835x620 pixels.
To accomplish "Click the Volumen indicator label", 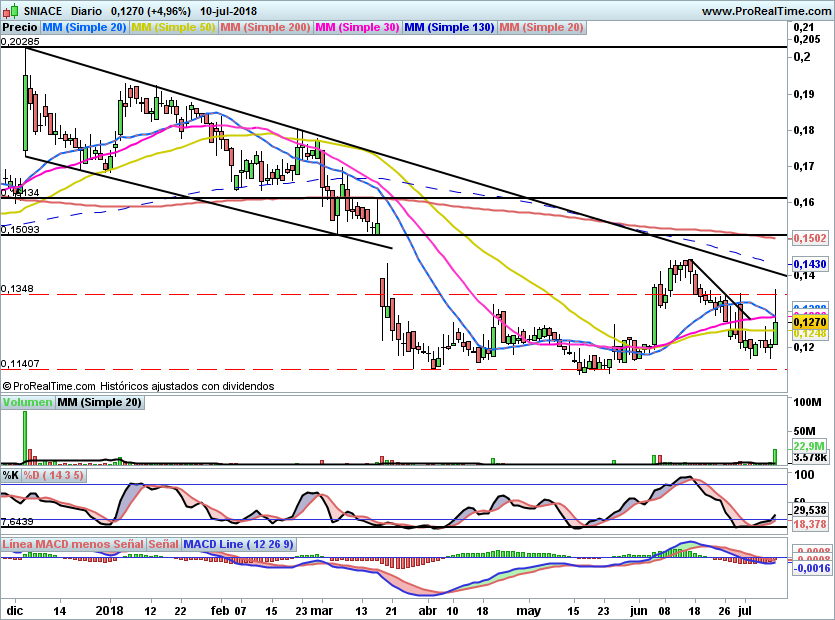I will point(27,403).
